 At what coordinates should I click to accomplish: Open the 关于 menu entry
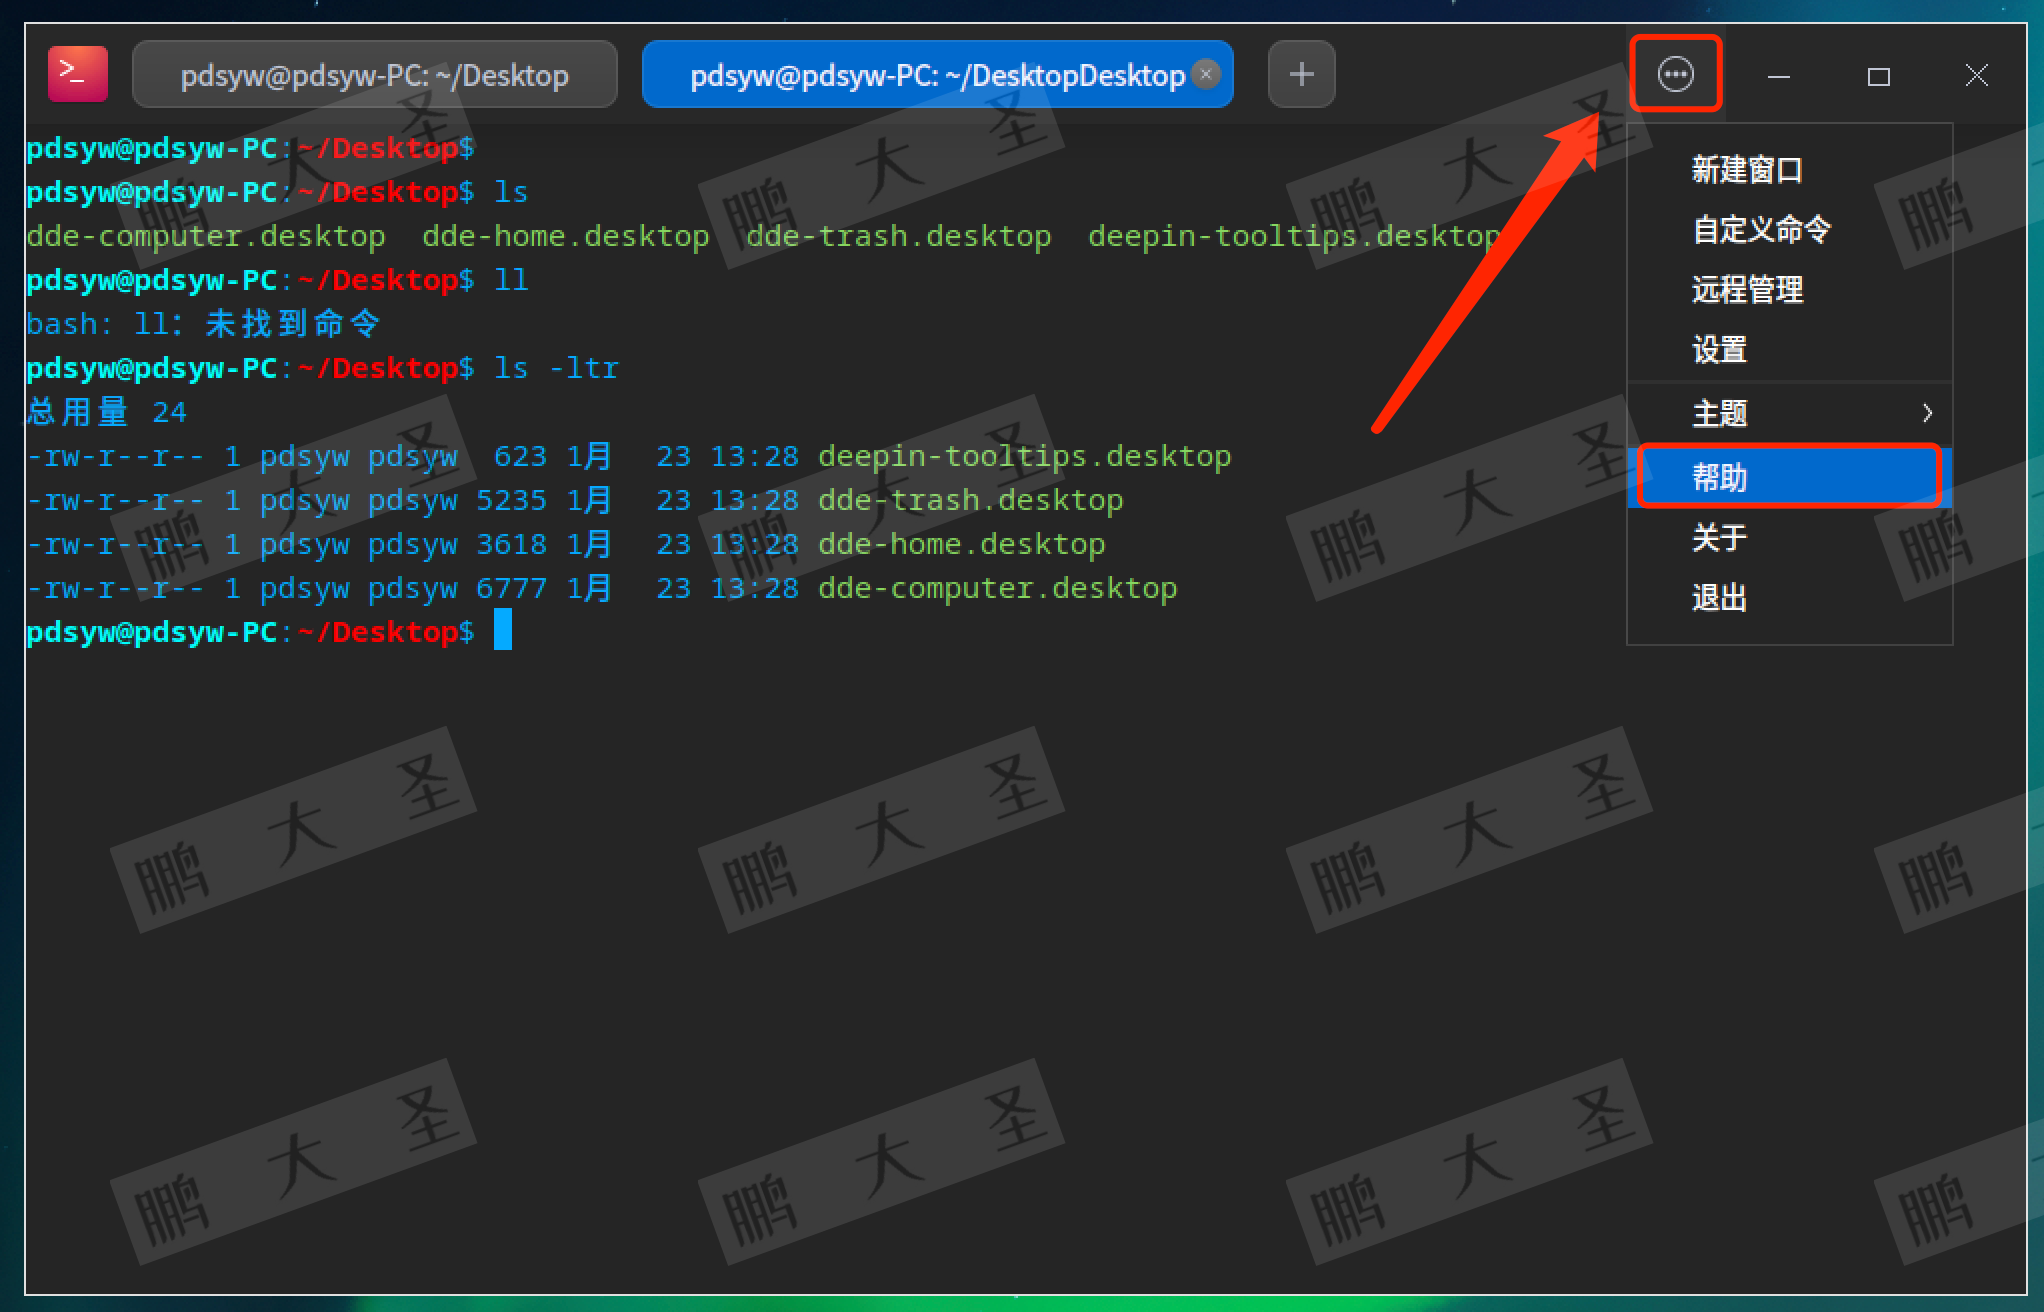(1719, 538)
